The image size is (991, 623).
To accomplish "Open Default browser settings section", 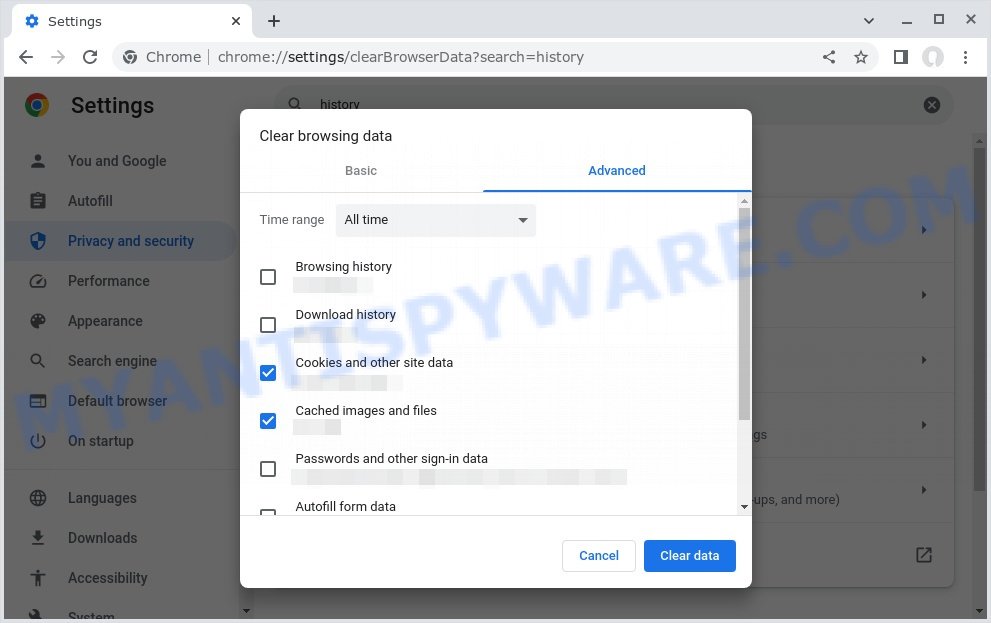I will [x=118, y=401].
